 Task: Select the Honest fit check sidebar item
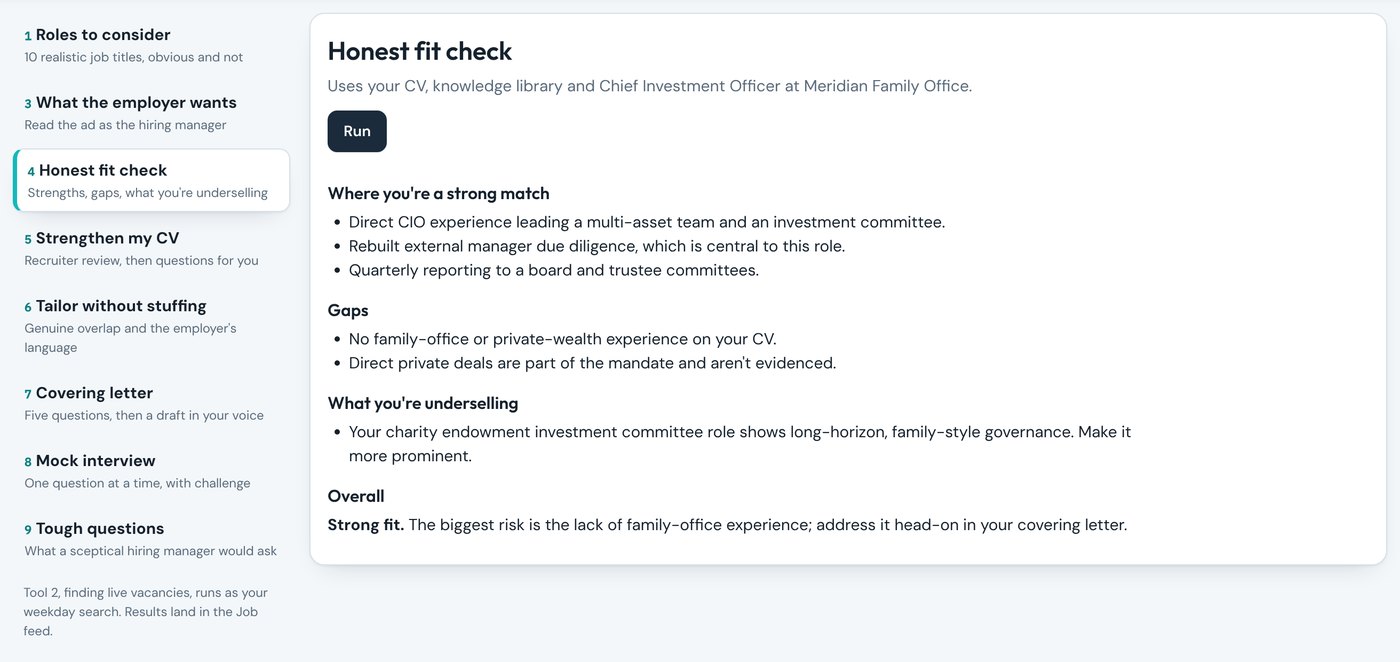pyautogui.click(x=151, y=180)
